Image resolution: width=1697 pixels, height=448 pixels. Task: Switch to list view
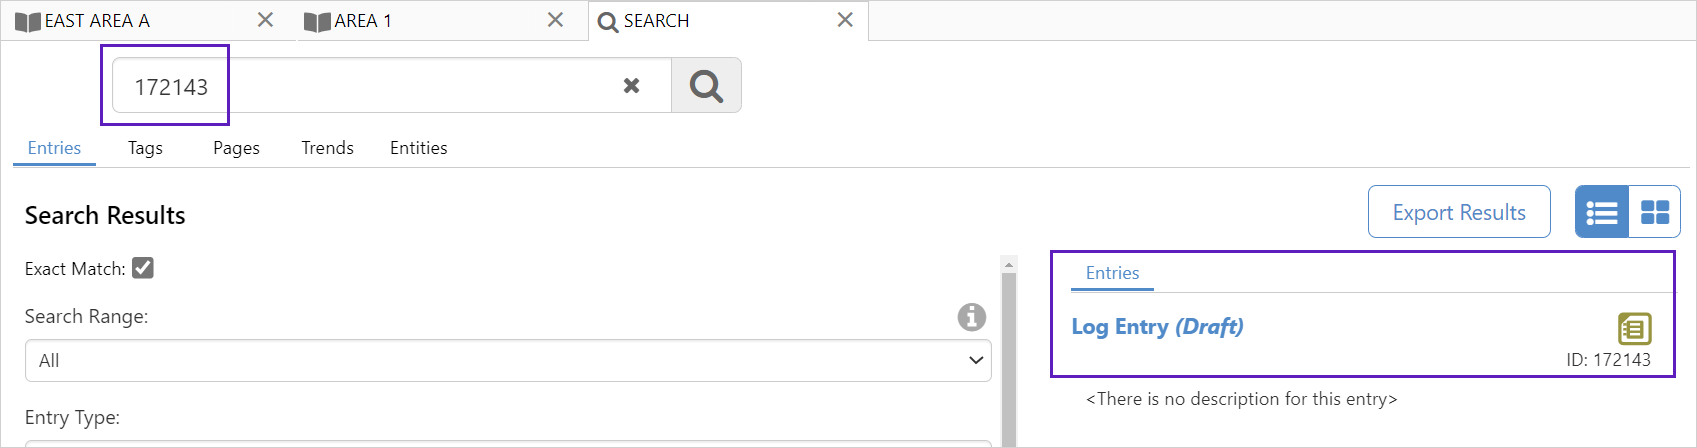click(1601, 212)
